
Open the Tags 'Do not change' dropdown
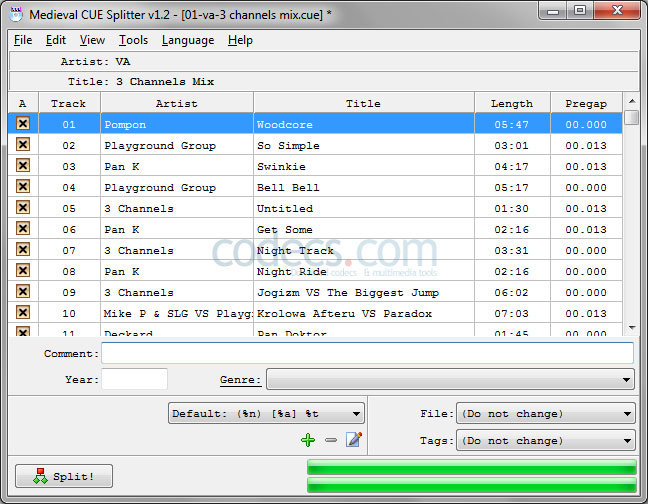point(546,440)
